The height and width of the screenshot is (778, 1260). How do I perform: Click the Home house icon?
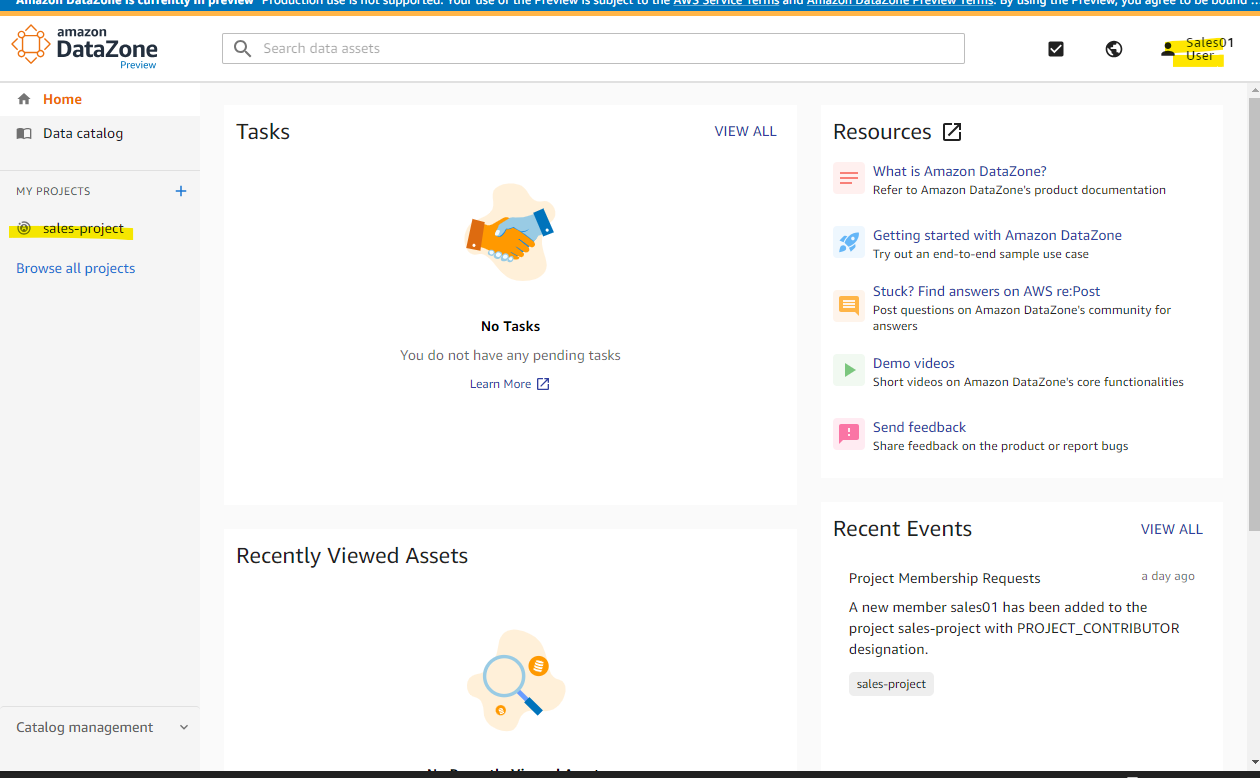click(x=24, y=99)
